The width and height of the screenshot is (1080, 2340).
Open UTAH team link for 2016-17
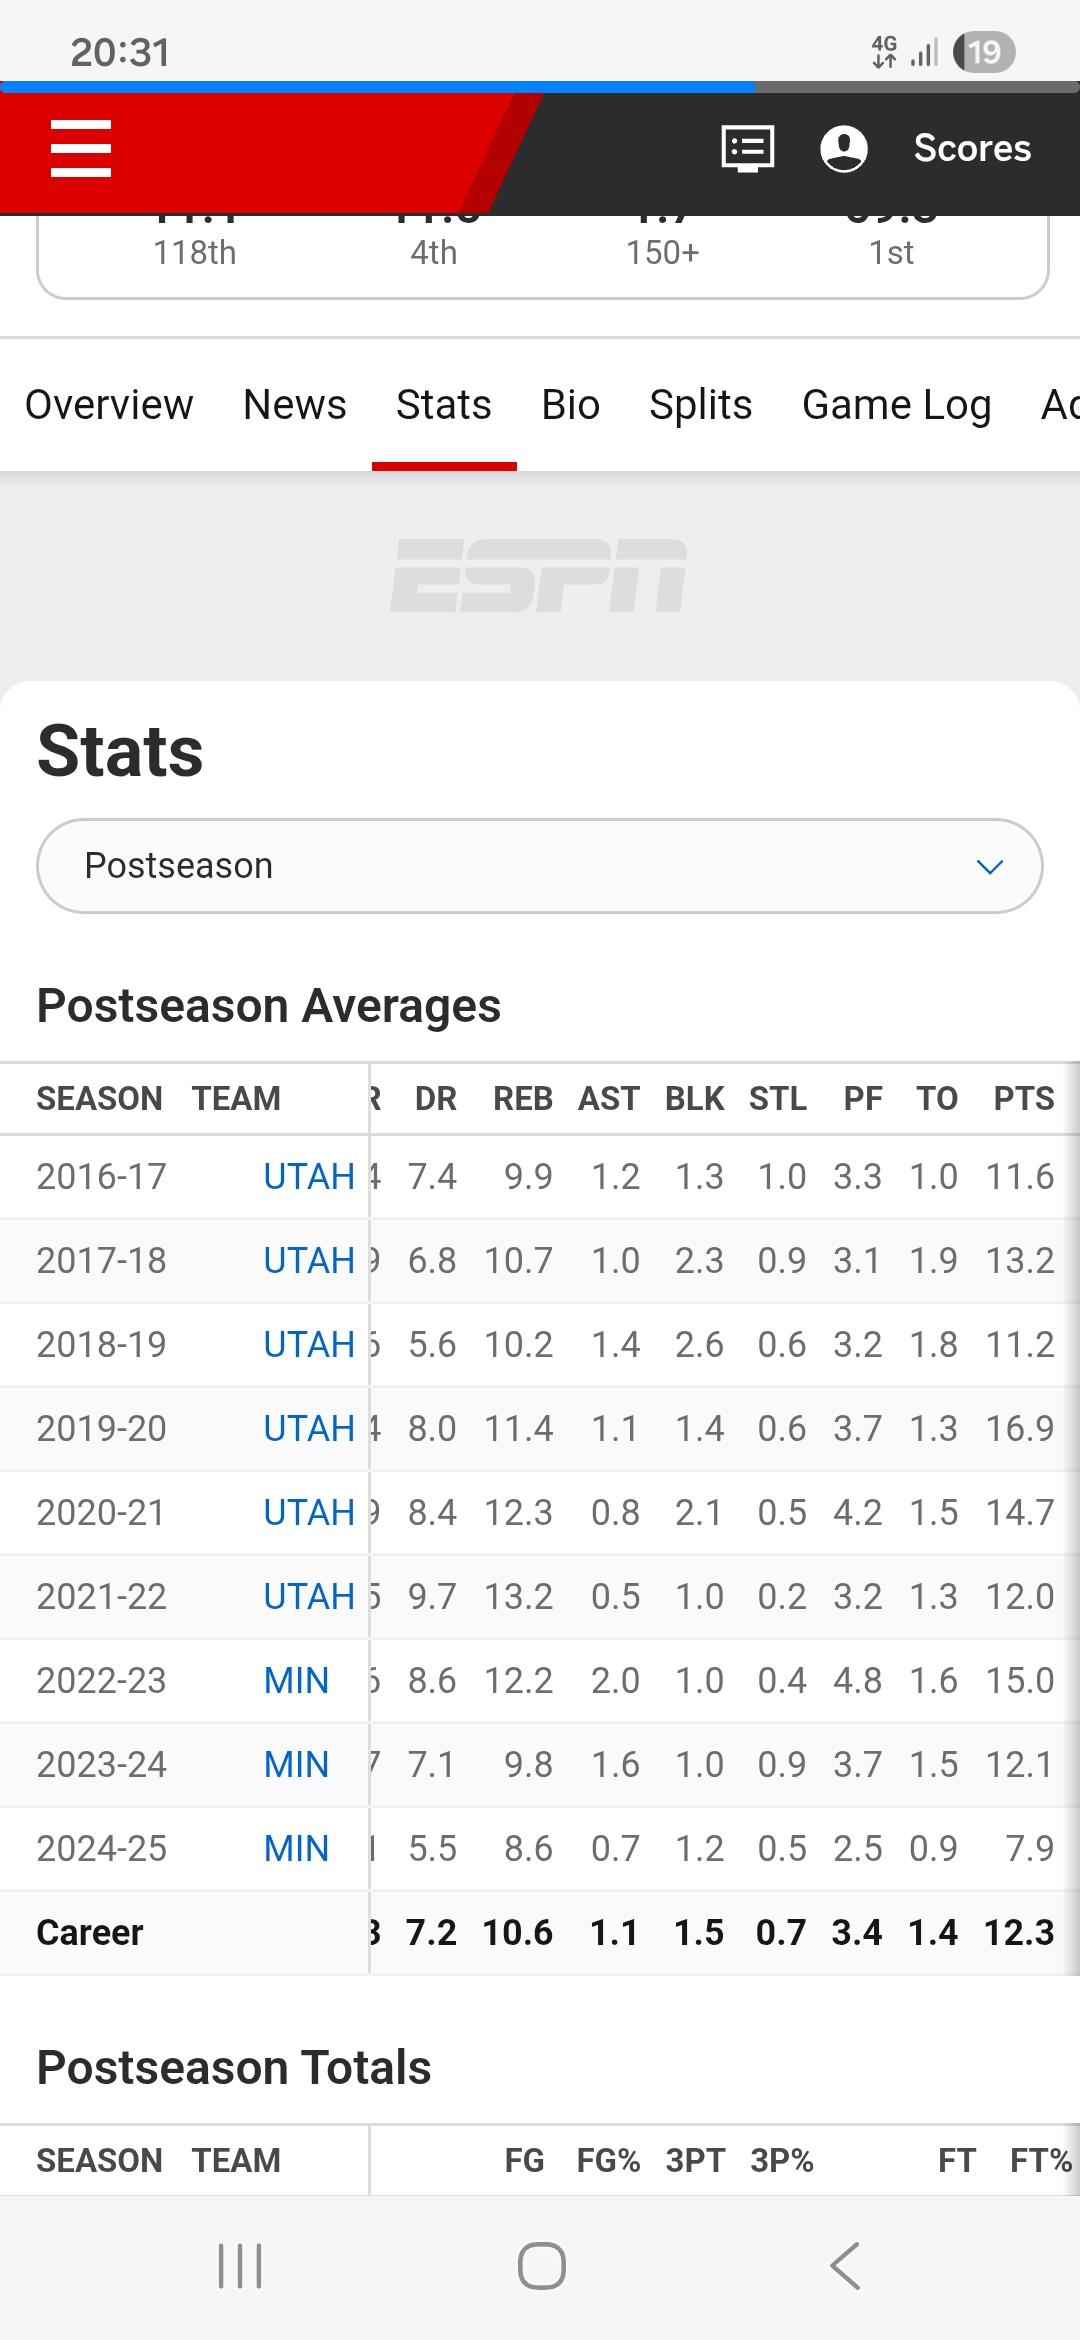[x=309, y=1177]
